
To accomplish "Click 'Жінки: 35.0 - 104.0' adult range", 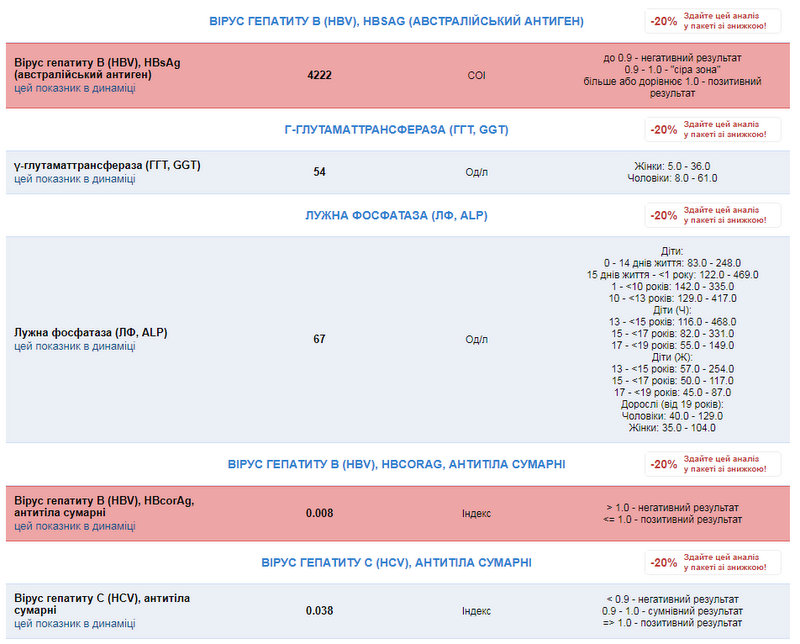I will pos(672,428).
